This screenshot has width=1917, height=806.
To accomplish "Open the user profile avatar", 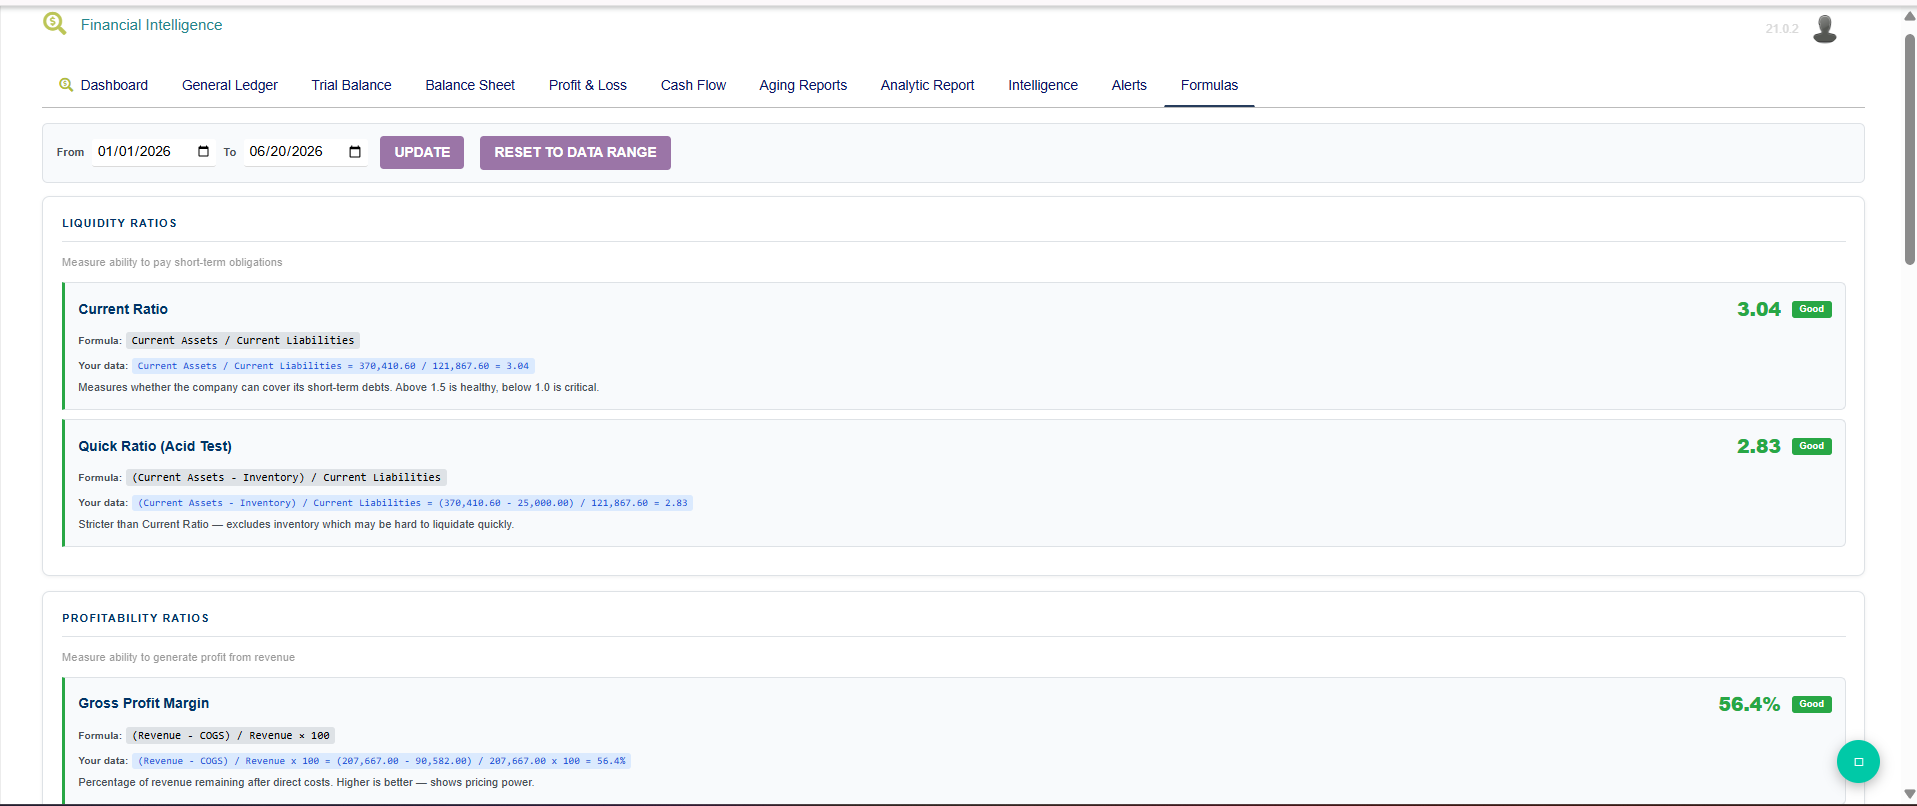I will (x=1825, y=29).
